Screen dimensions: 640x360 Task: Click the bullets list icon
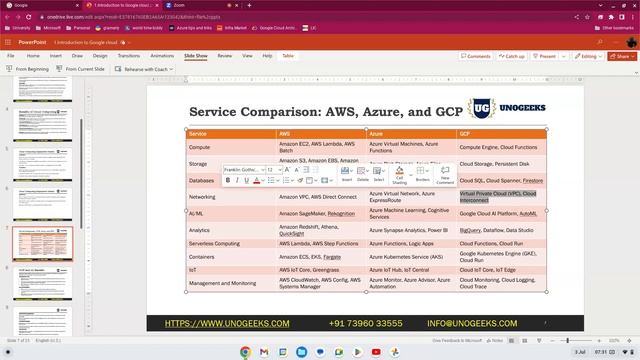coord(271,180)
